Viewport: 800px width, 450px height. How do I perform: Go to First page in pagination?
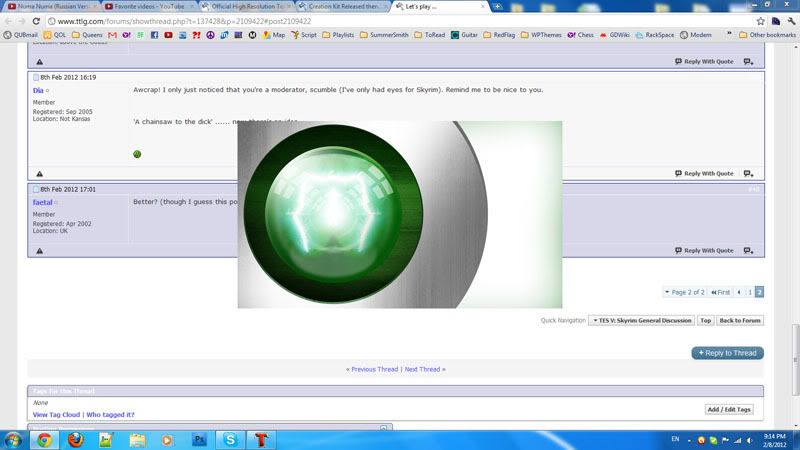point(720,292)
